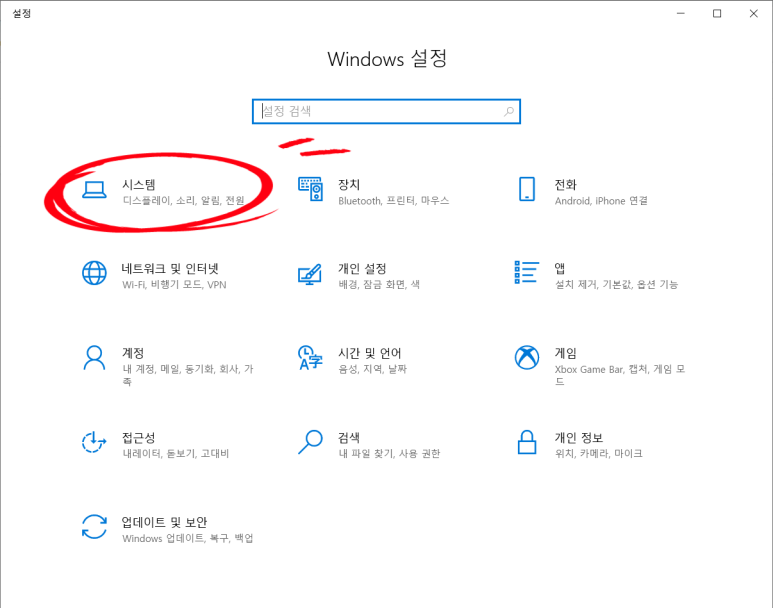Open 검색 settings category title

point(349,438)
